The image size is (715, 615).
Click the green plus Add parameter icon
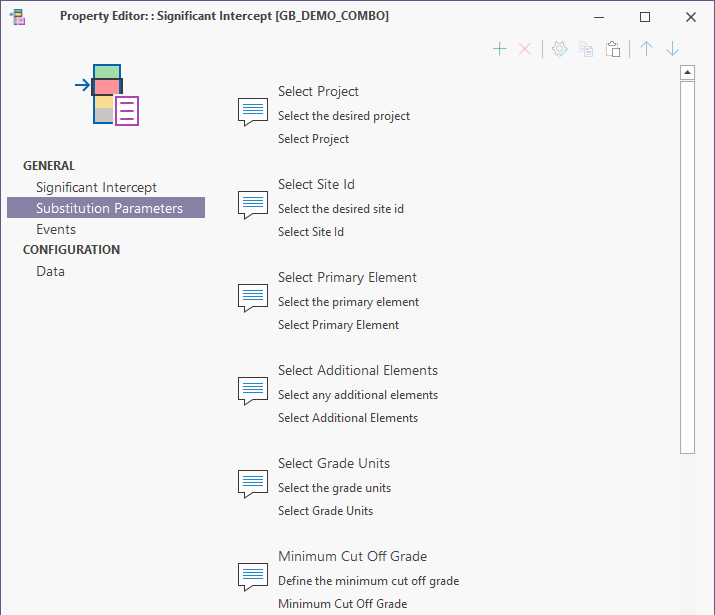click(499, 49)
